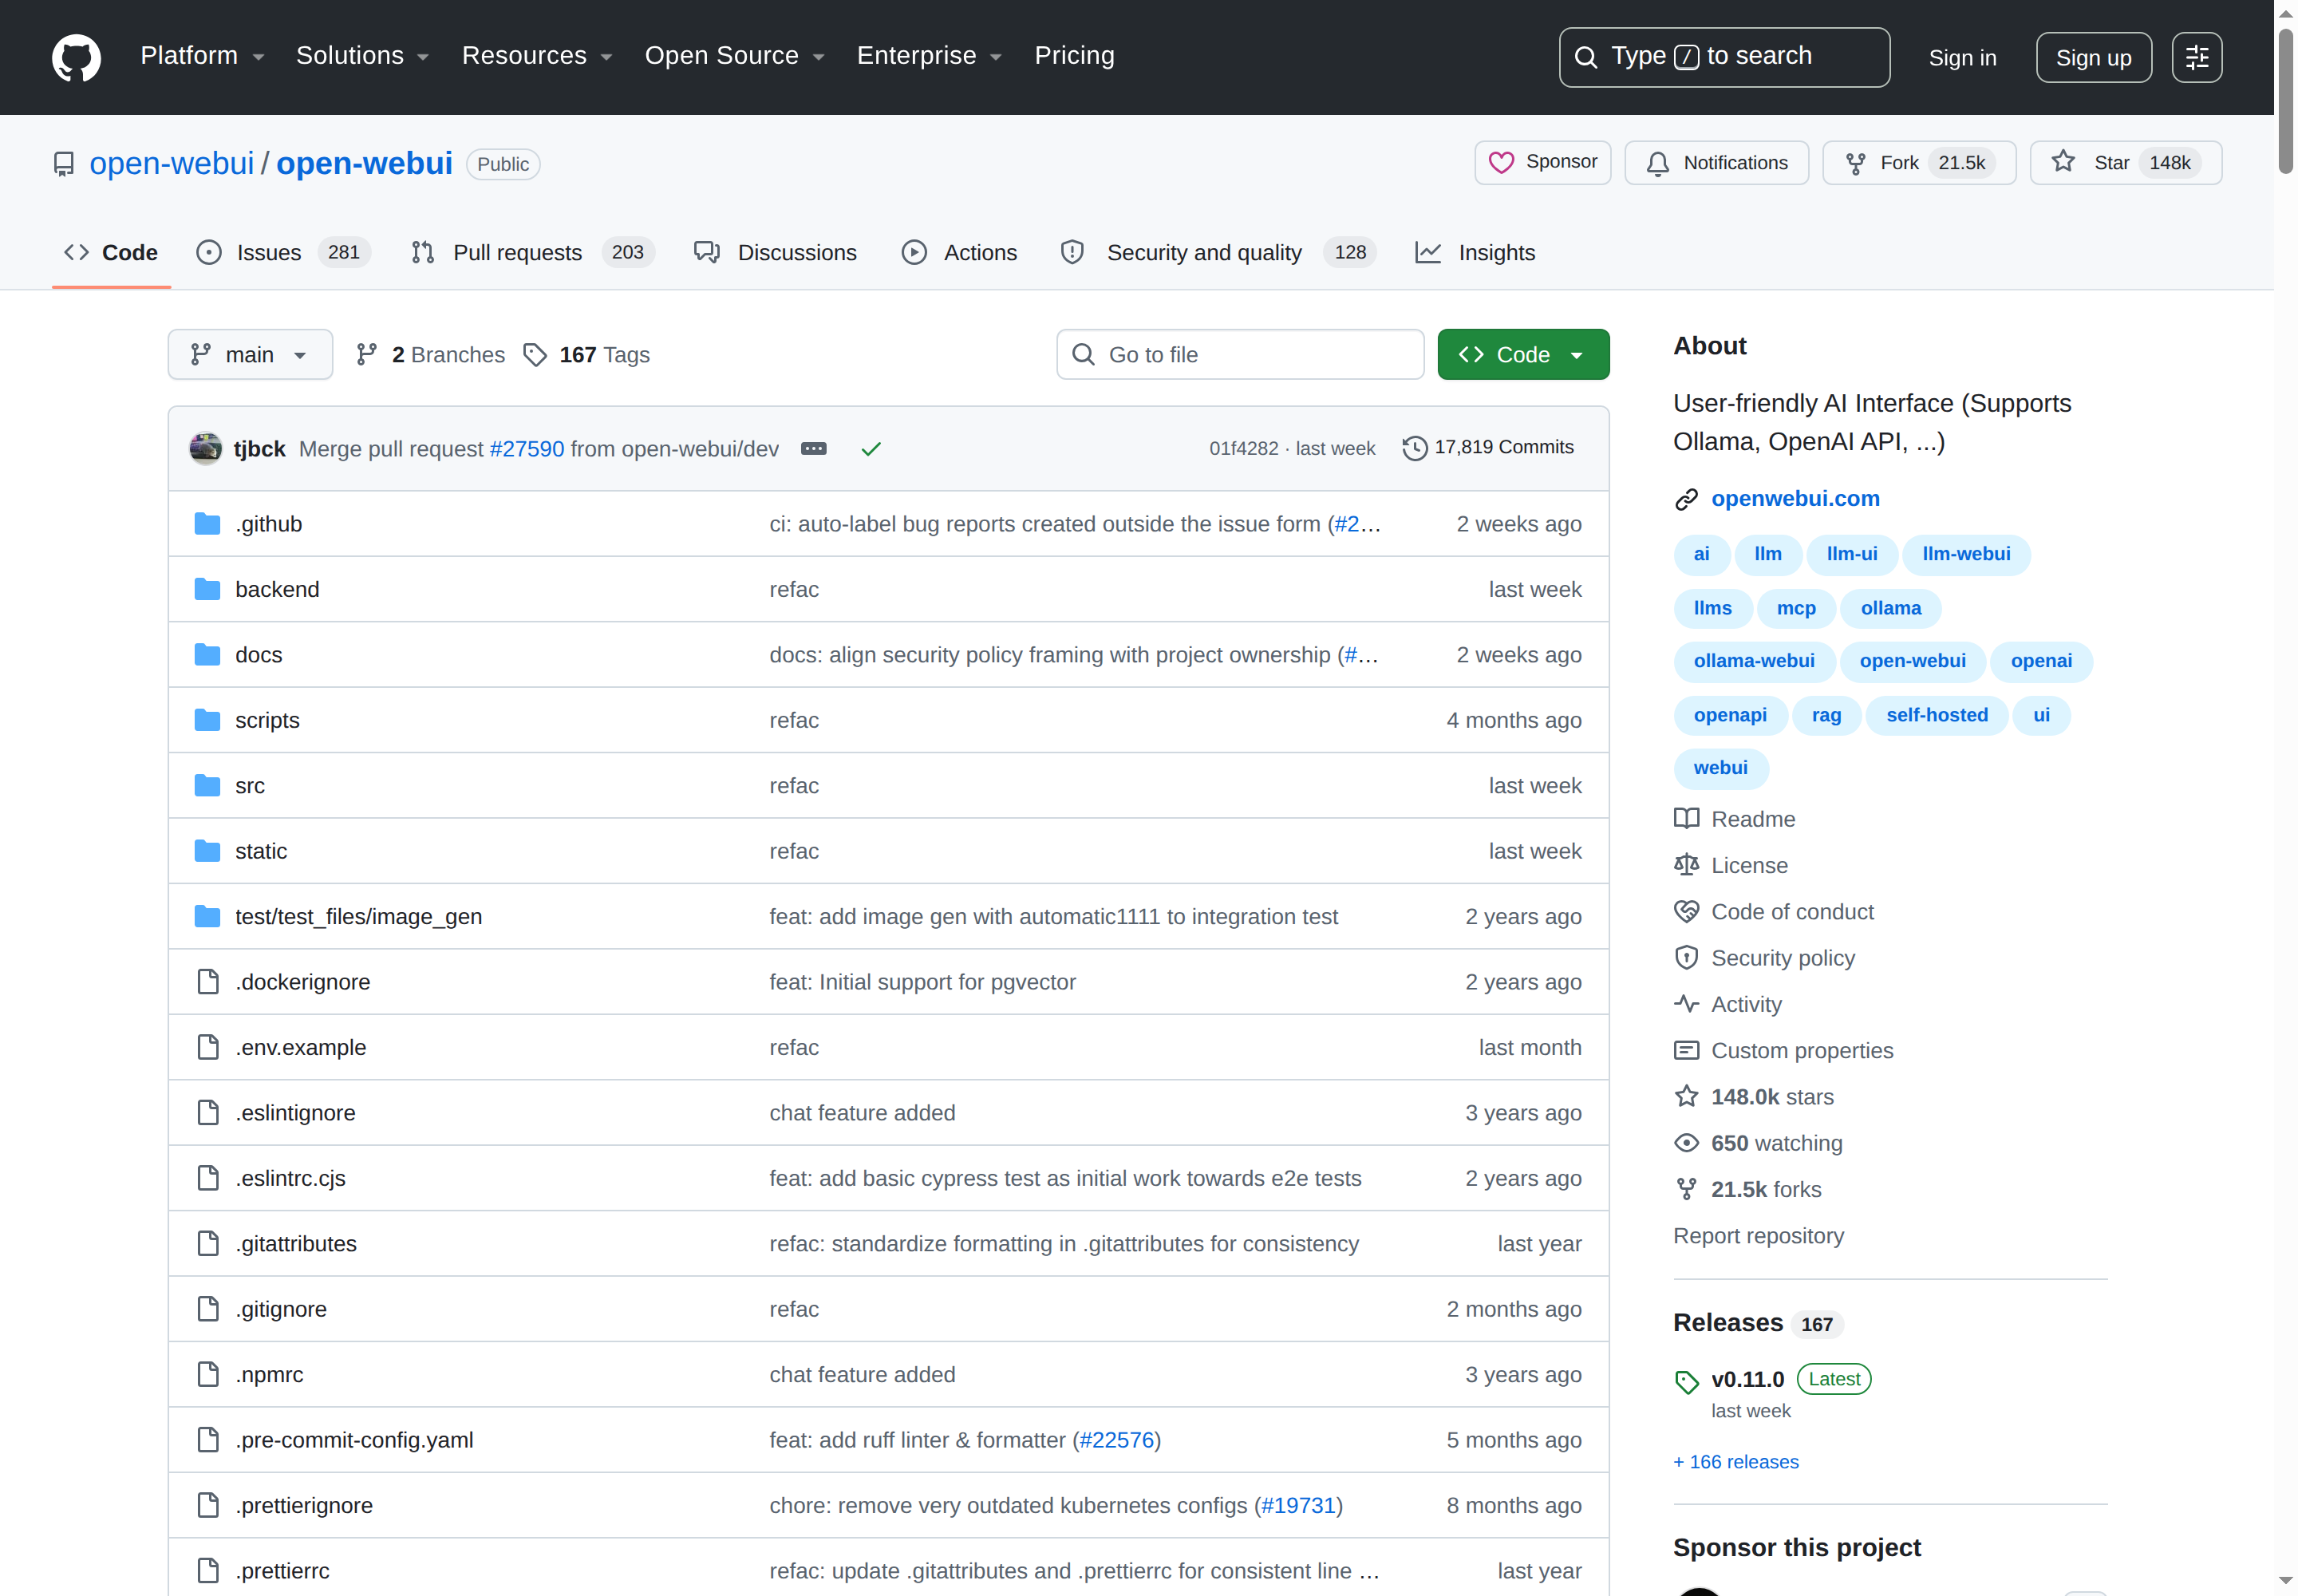
Task: Open the .pre-commit-config.yaml file
Action: coord(354,1440)
